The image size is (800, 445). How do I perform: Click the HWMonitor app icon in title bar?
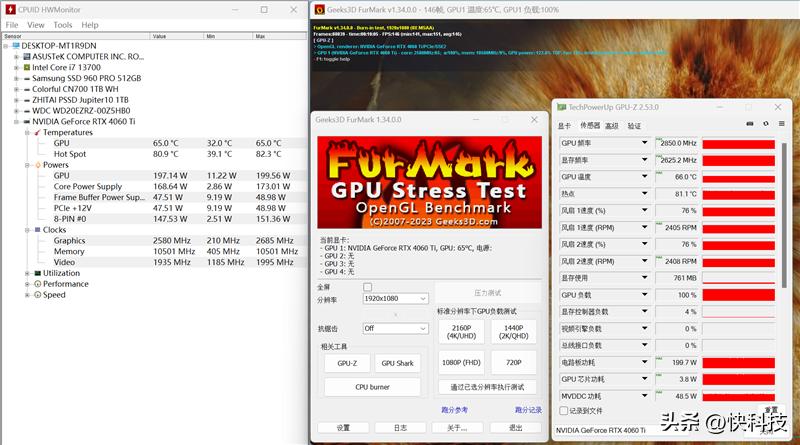coord(10,9)
